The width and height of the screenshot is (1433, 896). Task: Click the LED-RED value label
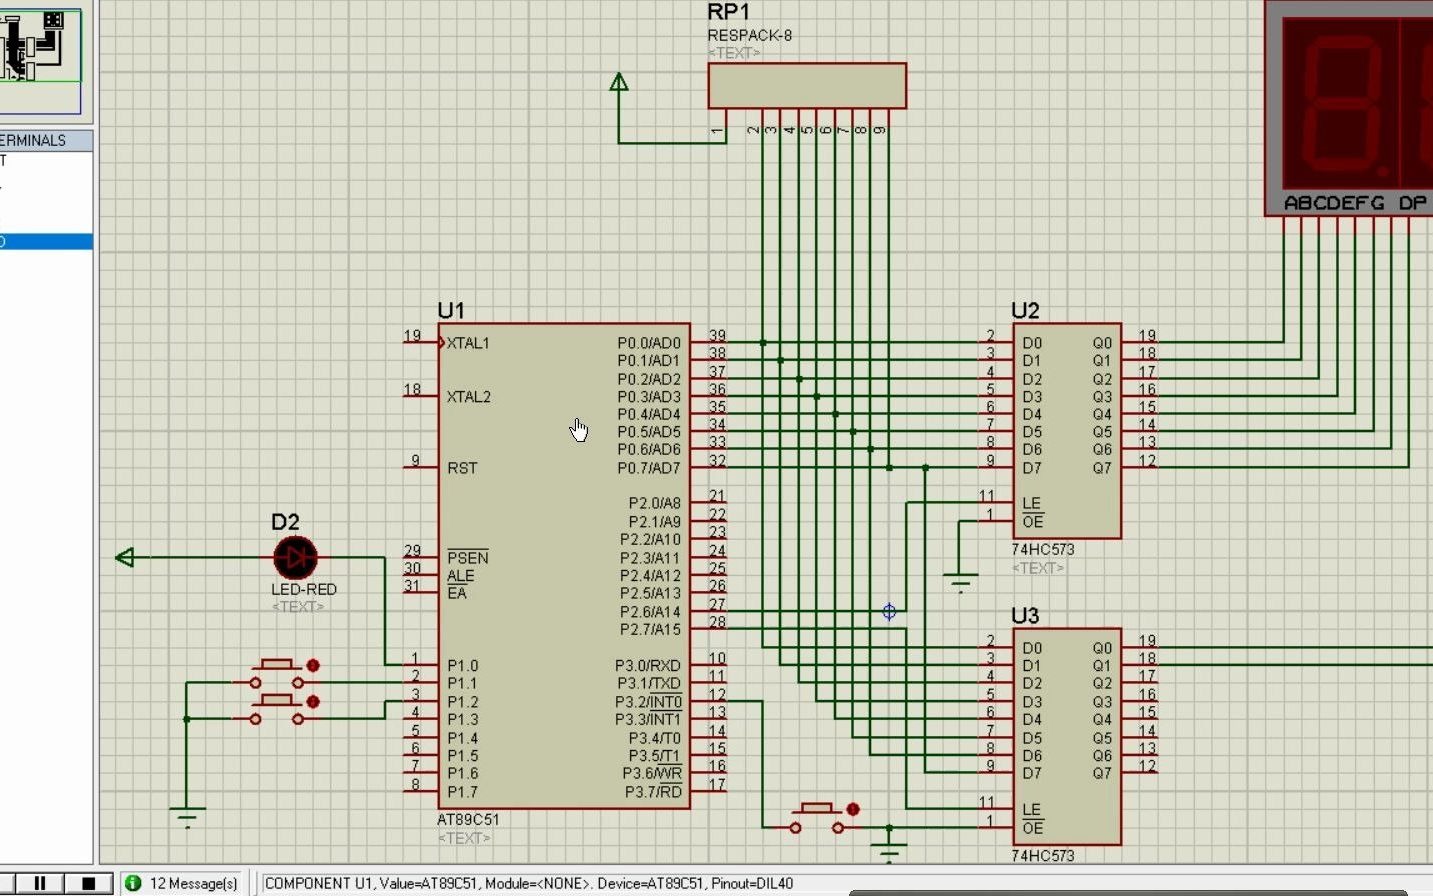(x=304, y=589)
